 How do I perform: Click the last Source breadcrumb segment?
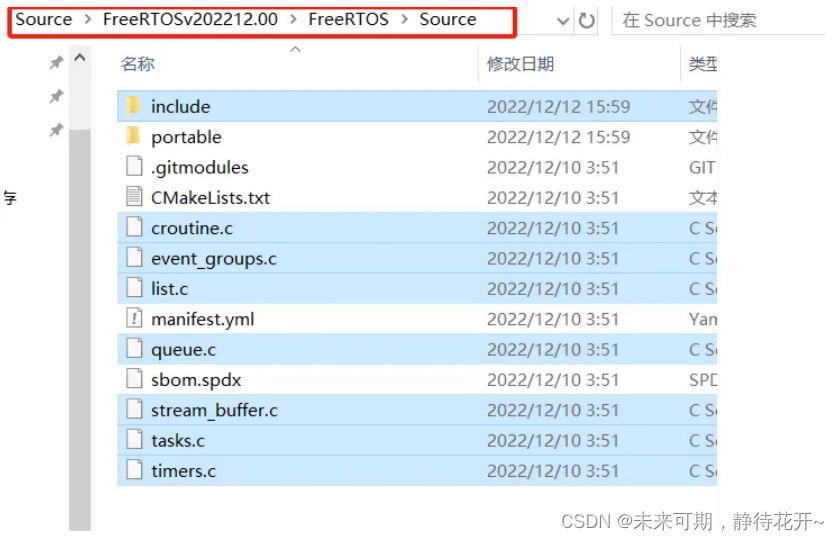tap(448, 19)
